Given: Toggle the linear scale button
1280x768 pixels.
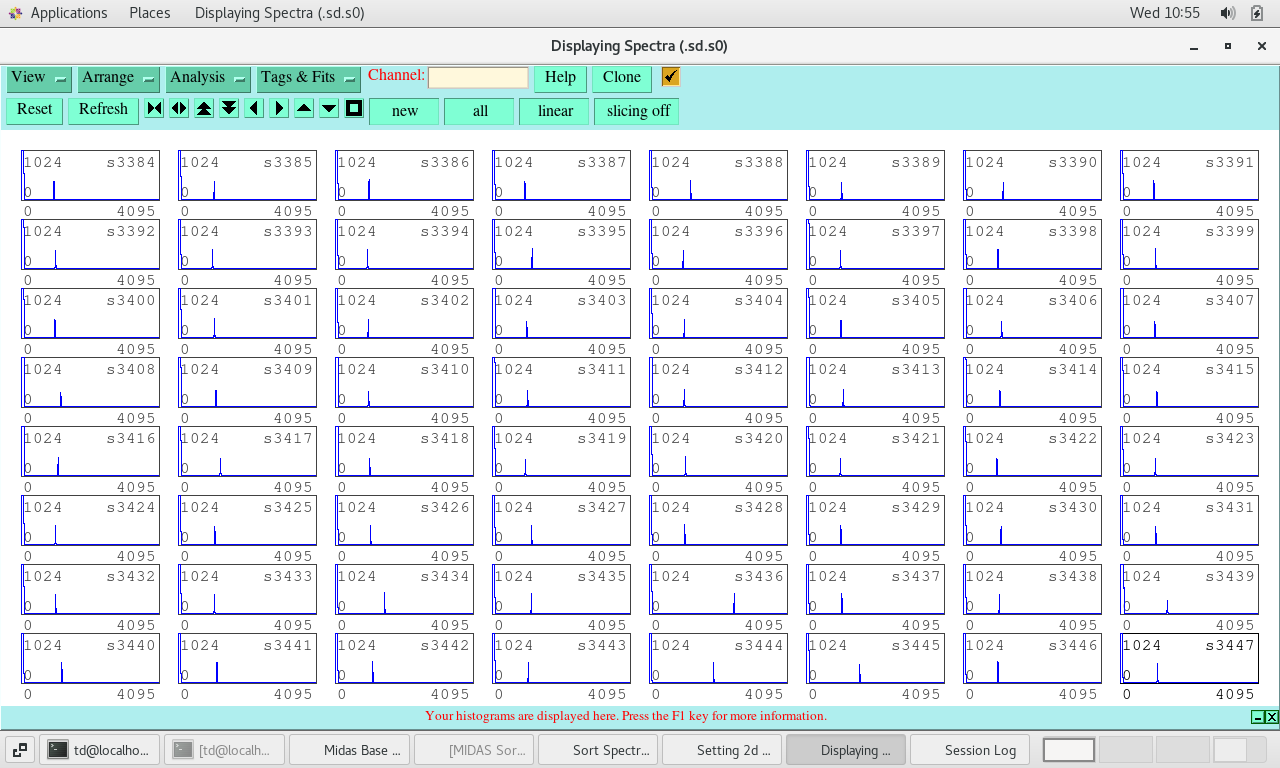Looking at the screenshot, I should click(554, 111).
